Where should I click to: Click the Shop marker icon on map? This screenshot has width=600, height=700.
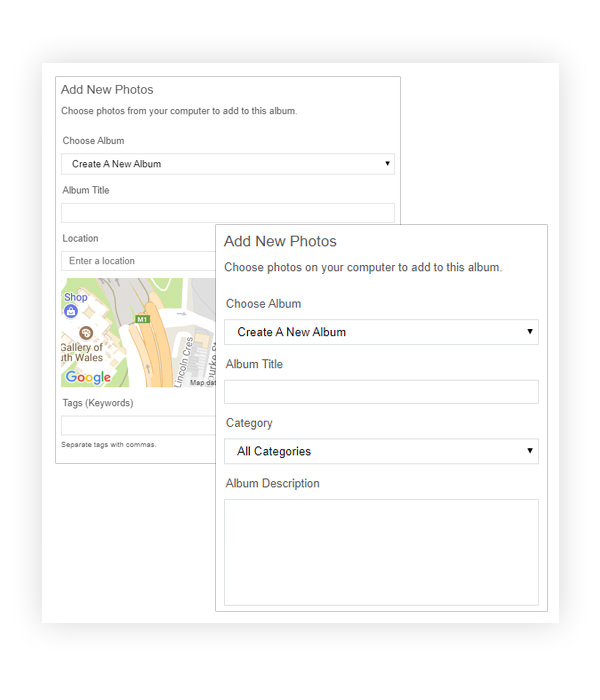coord(71,311)
